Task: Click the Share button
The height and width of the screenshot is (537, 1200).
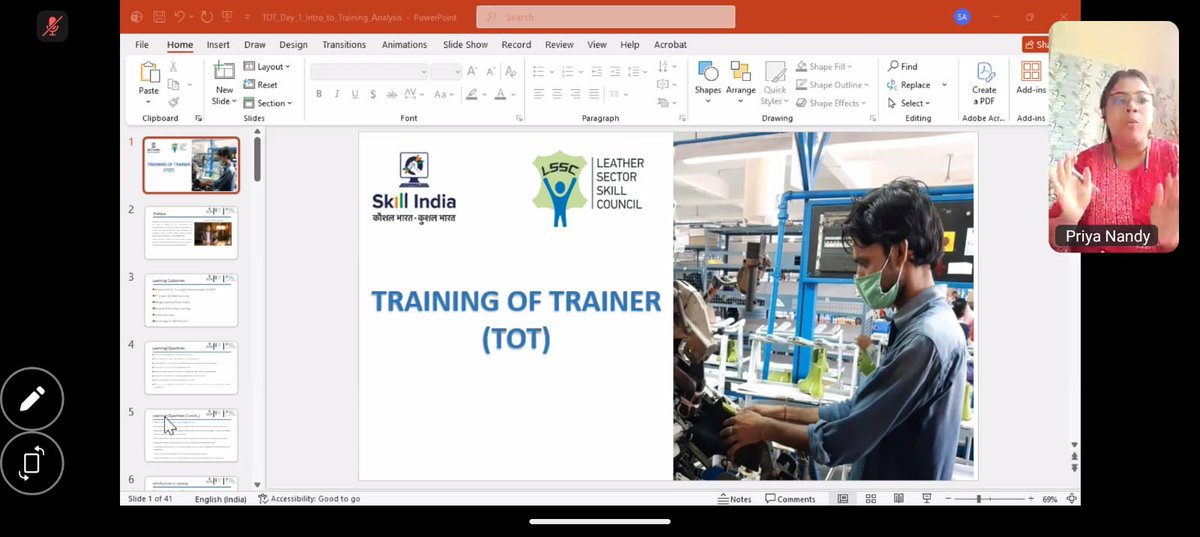Action: 1036,45
